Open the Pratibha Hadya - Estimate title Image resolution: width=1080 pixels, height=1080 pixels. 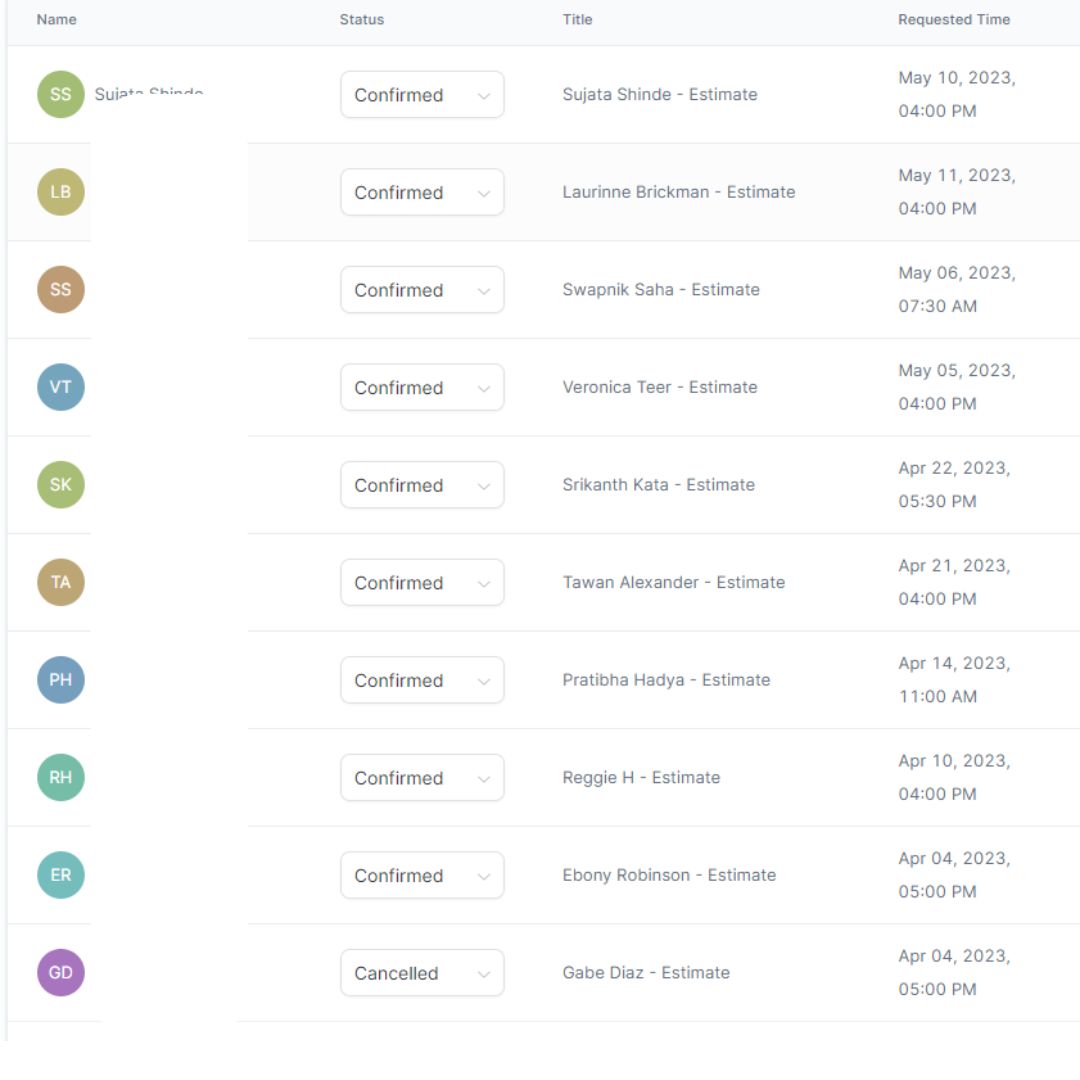666,680
